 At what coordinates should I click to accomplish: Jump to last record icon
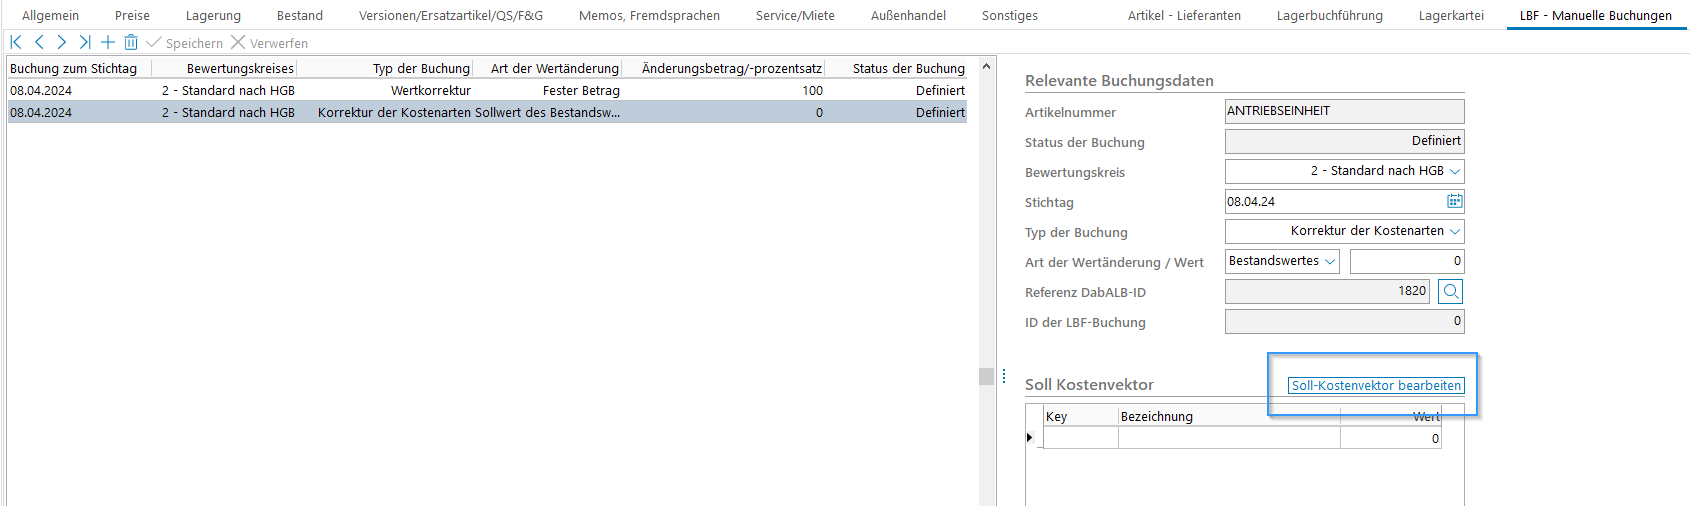pos(85,42)
